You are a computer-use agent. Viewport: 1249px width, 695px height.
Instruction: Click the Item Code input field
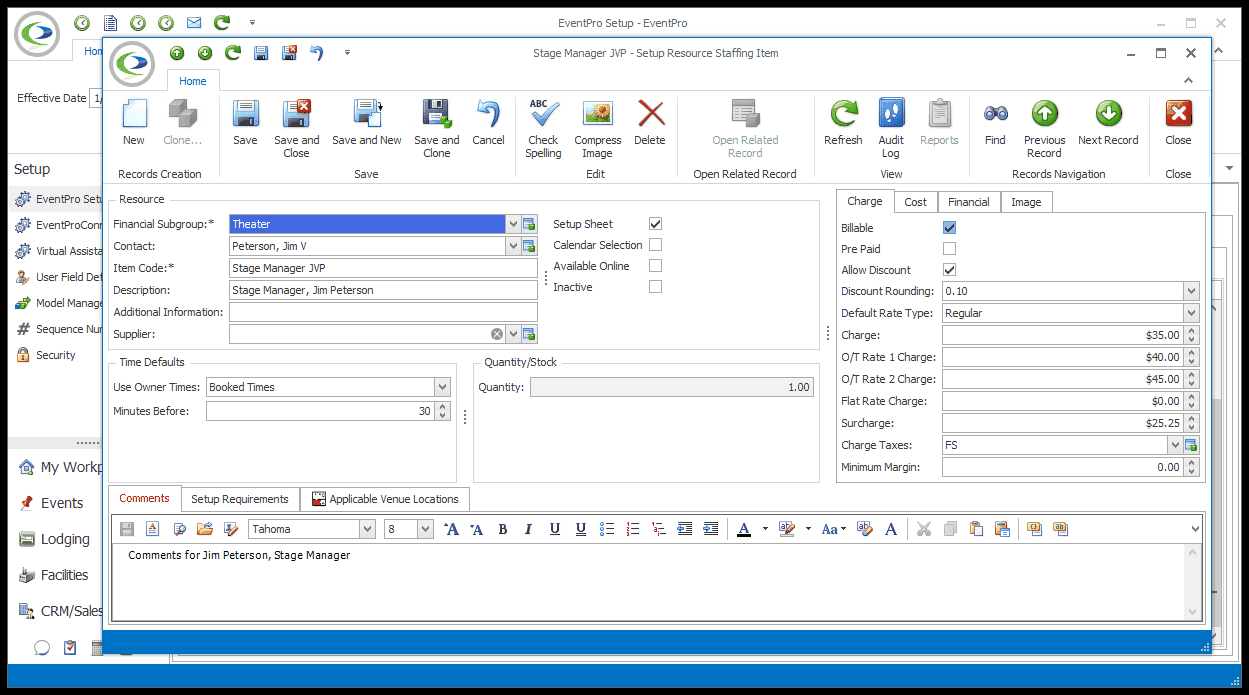click(x=383, y=268)
